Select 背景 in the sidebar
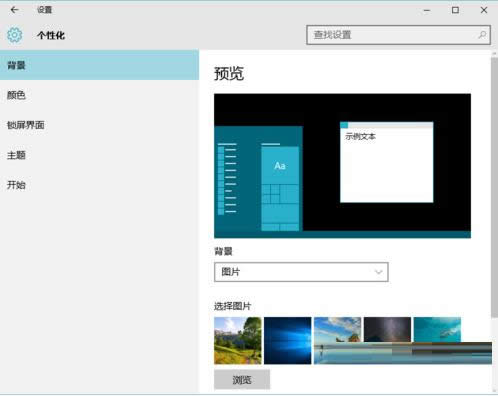This screenshot has width=498, height=396. [99, 65]
